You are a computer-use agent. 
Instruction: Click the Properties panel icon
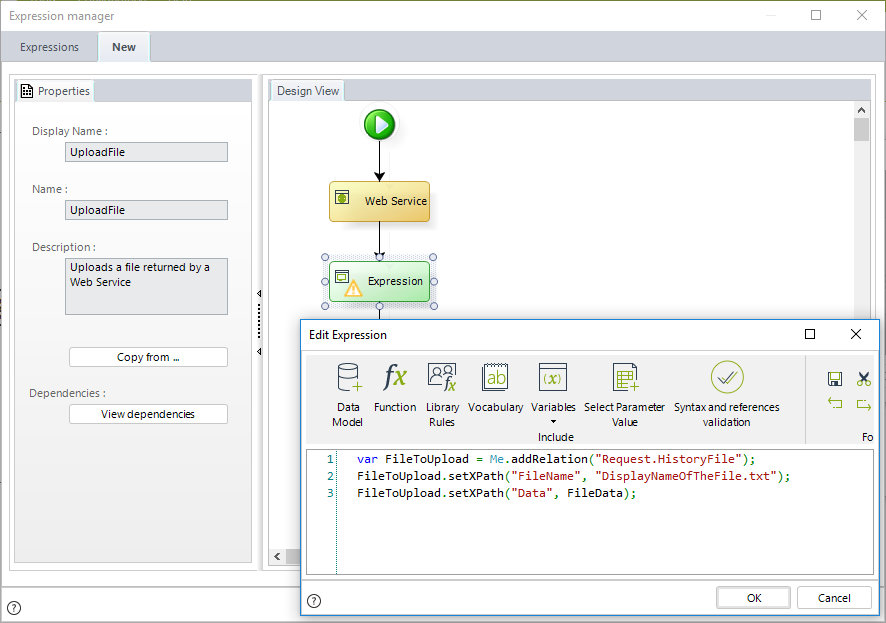tap(27, 91)
